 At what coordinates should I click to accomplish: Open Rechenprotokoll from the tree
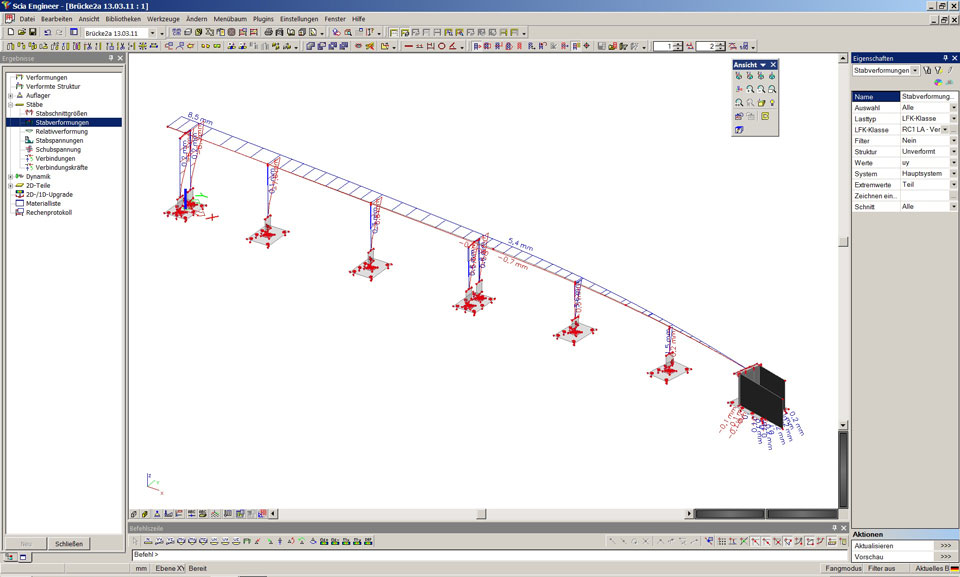(48, 212)
